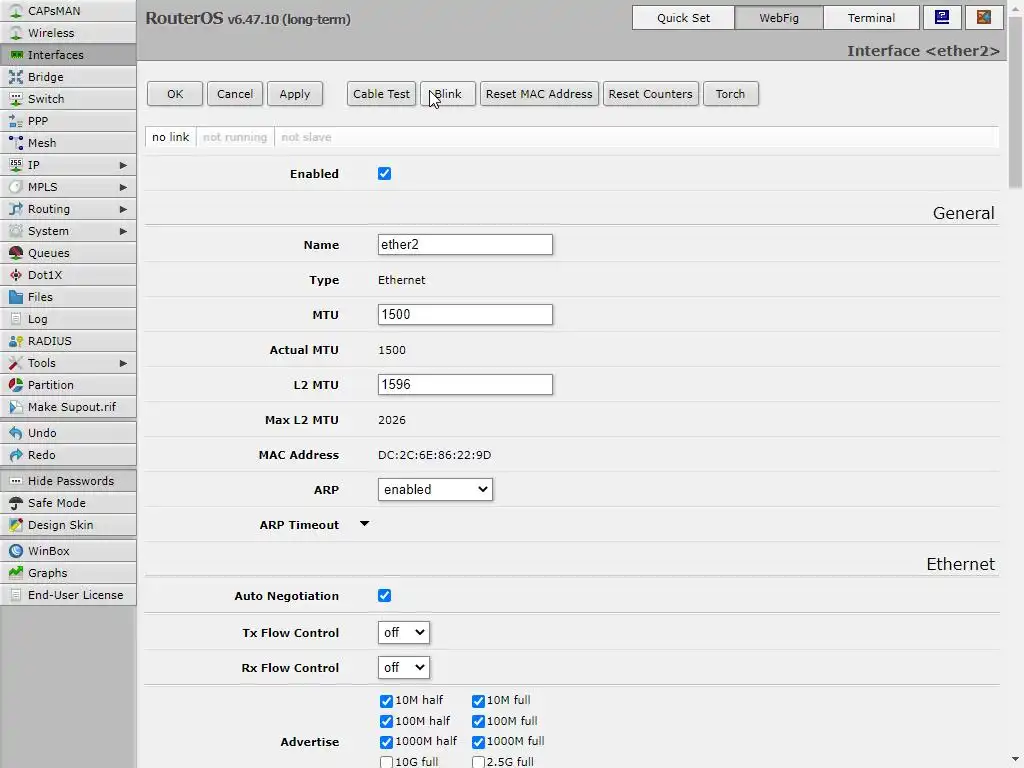Click the WinBox icon in sidebar
Screen dimensions: 1024x768
(16, 551)
